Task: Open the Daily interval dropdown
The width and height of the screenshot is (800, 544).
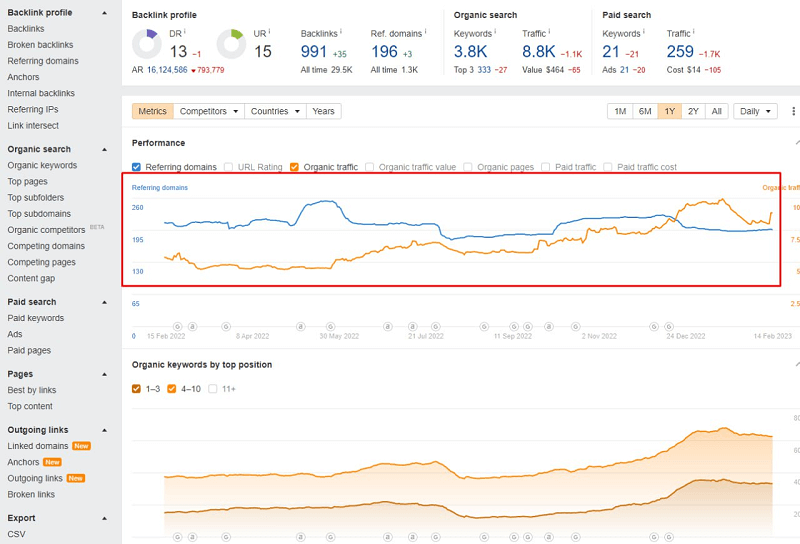Action: 755,111
